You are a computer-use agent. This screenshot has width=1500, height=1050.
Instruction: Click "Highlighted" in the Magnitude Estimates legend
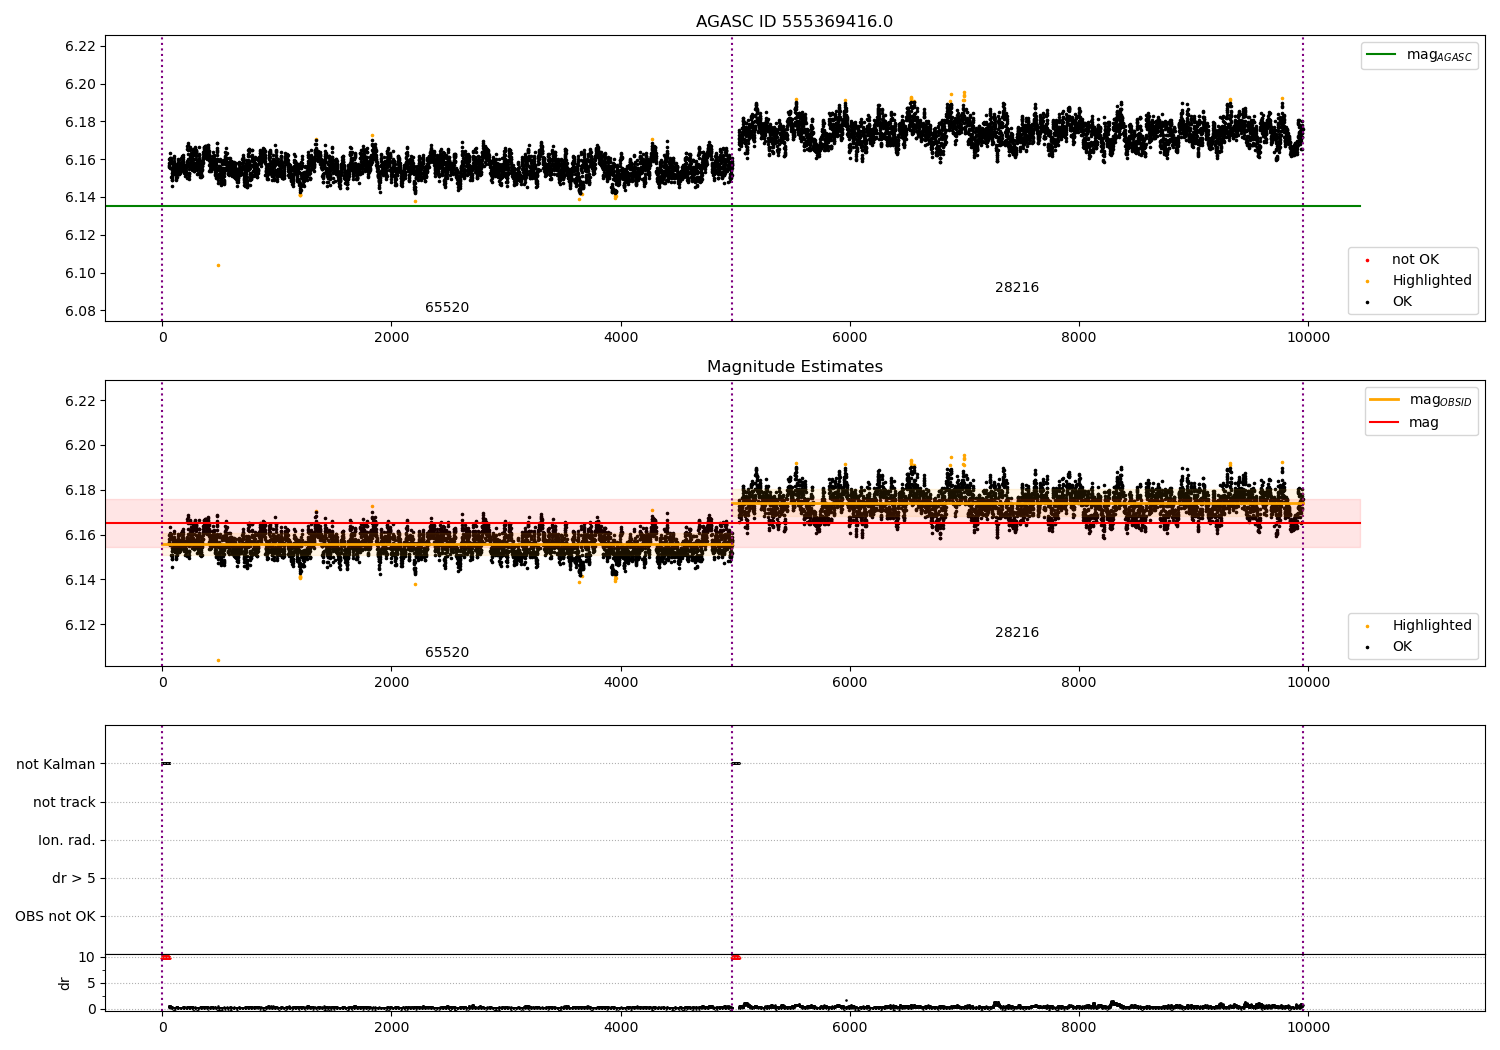[1432, 626]
